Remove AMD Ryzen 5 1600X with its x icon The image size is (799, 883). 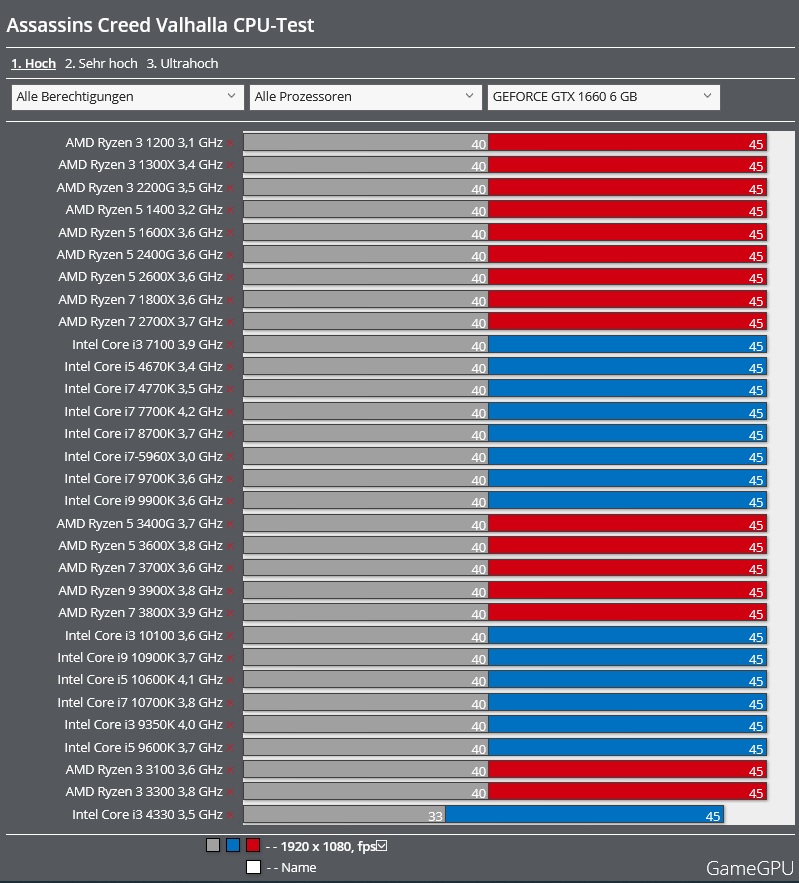[x=230, y=233]
